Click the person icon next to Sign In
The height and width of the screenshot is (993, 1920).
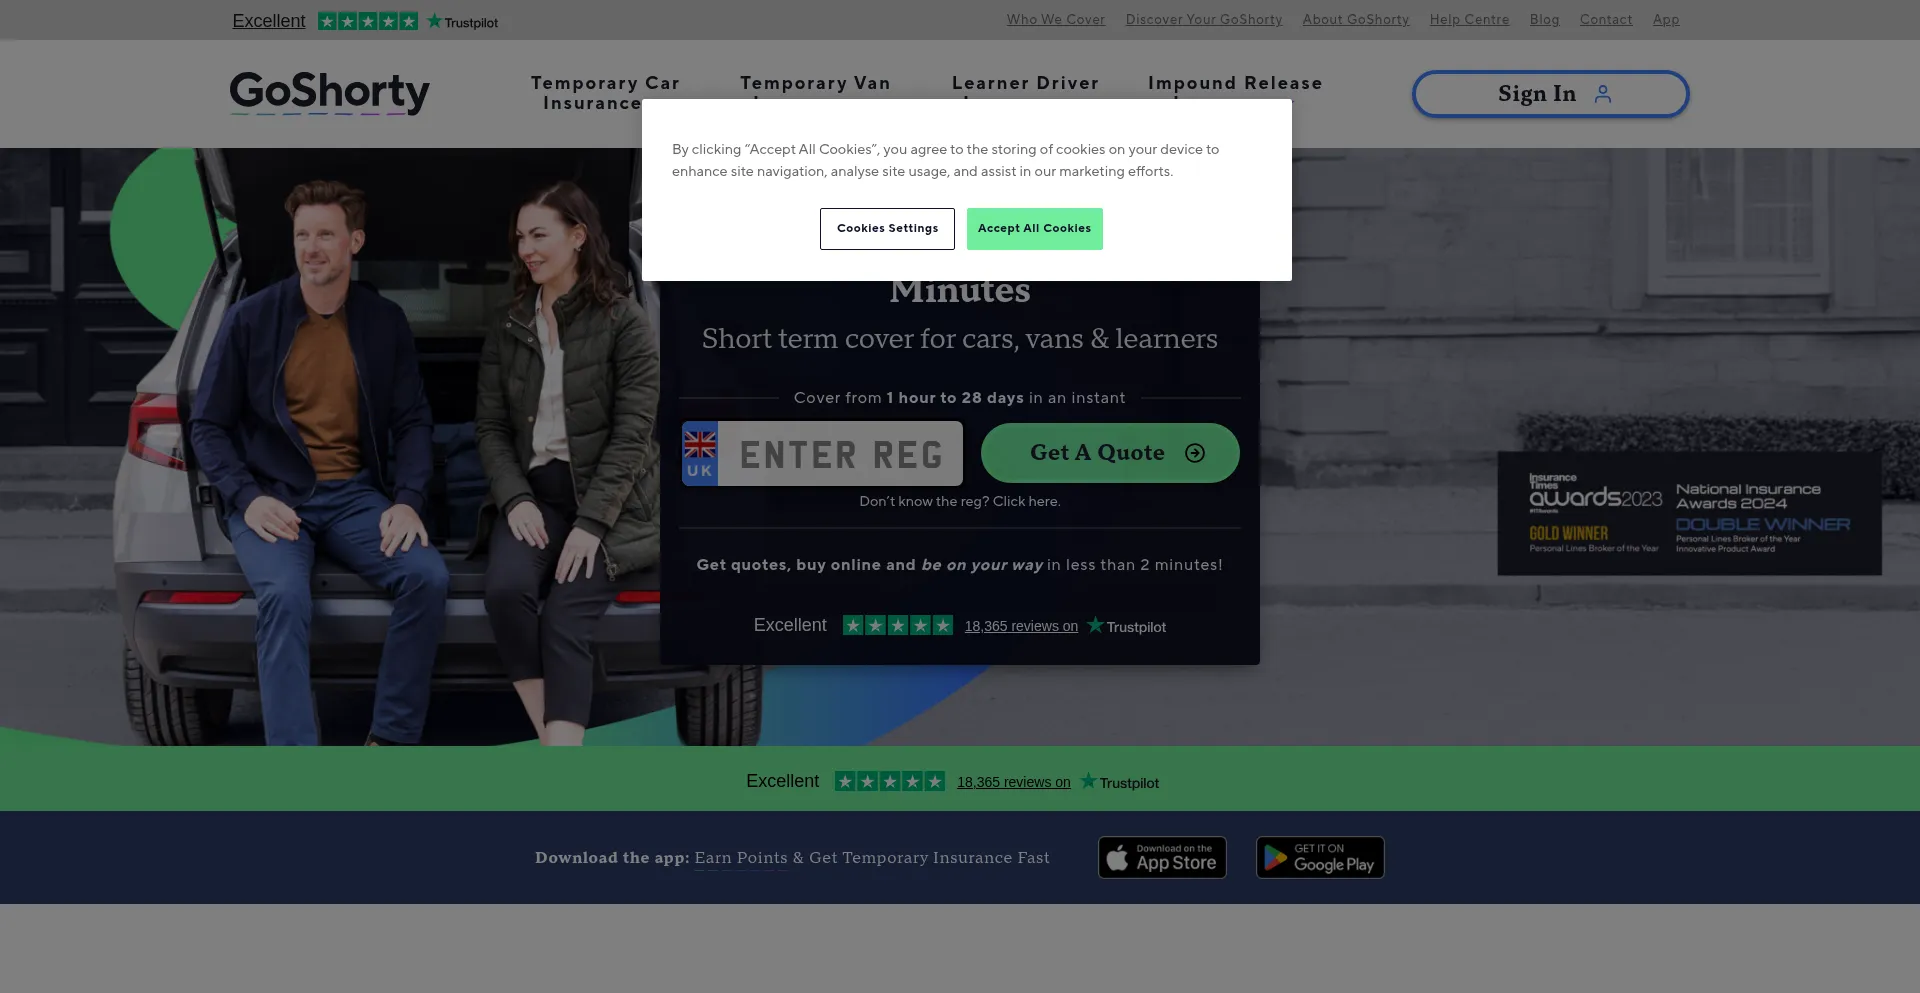tap(1604, 93)
